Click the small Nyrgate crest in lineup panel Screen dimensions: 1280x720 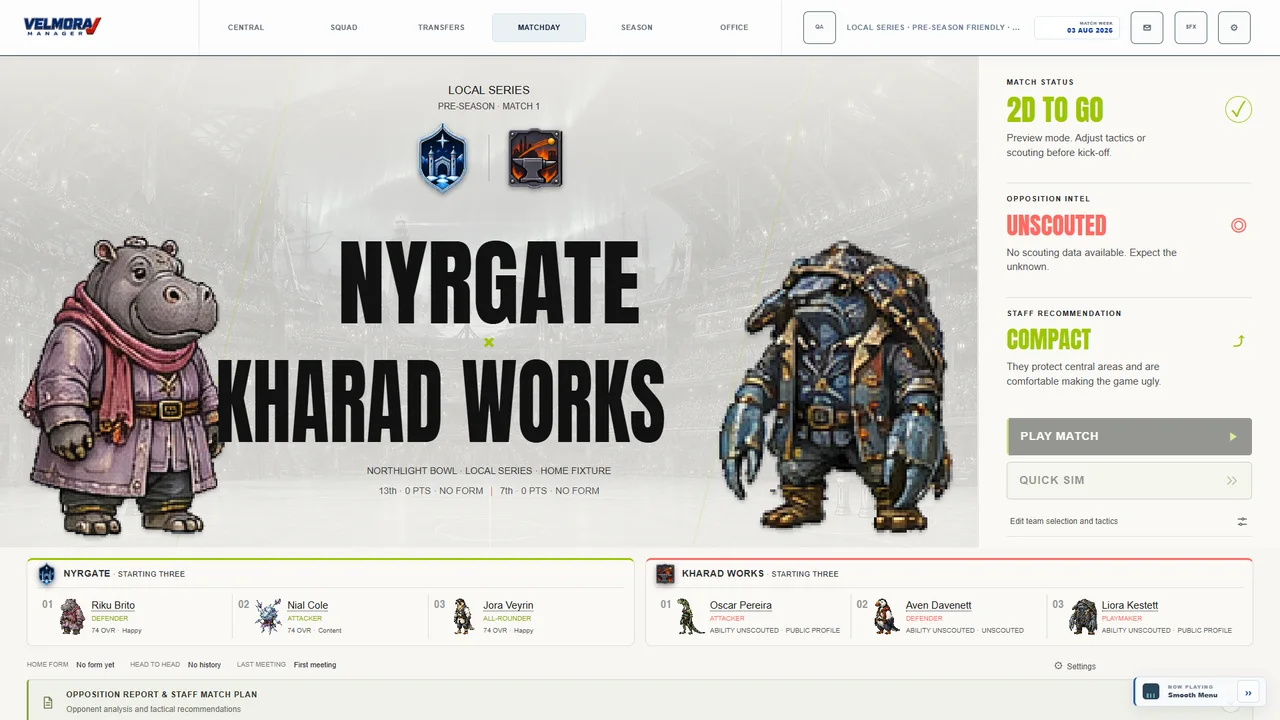47,574
